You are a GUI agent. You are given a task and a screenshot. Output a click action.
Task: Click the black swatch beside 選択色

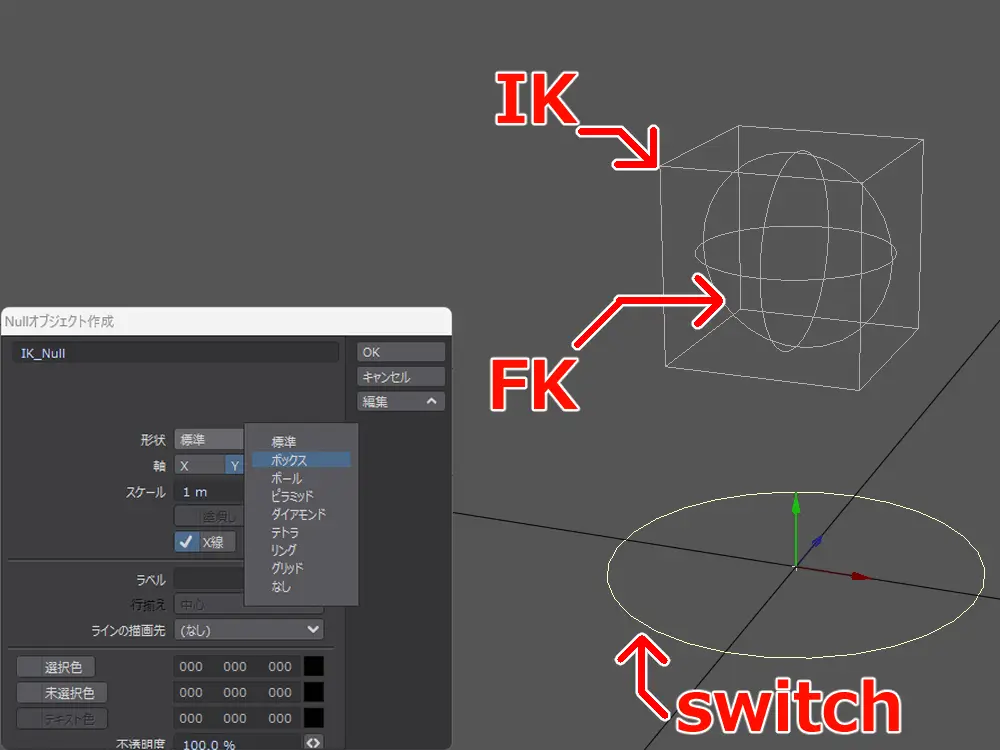314,667
